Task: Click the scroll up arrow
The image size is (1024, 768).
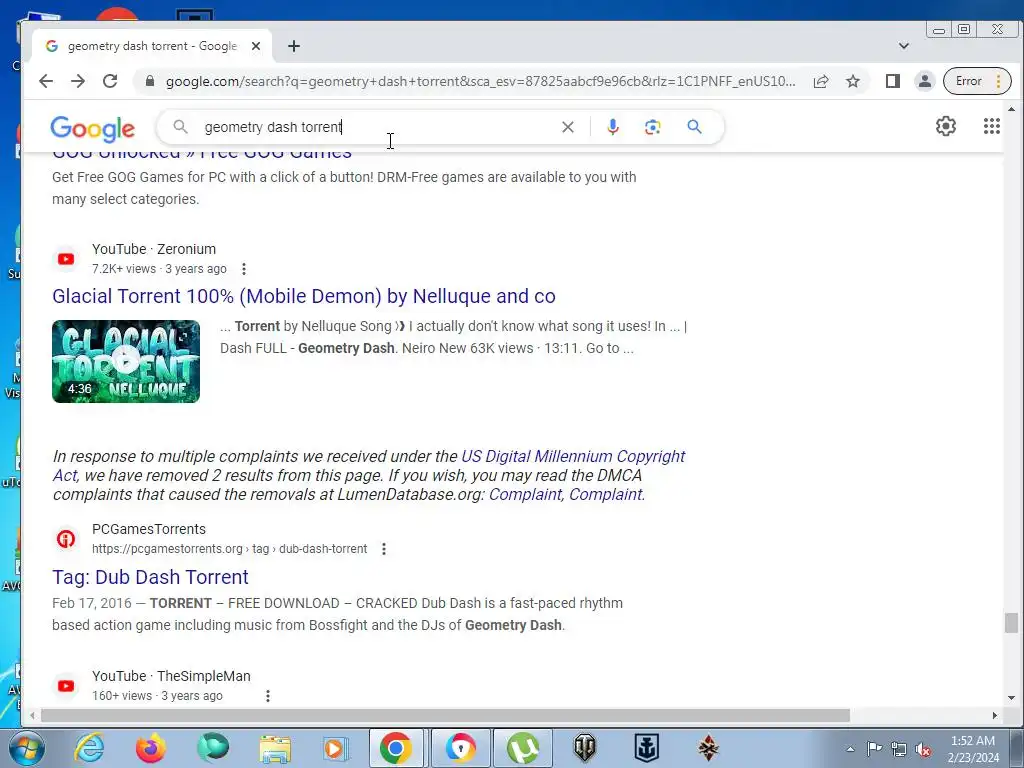Action: point(1011,109)
